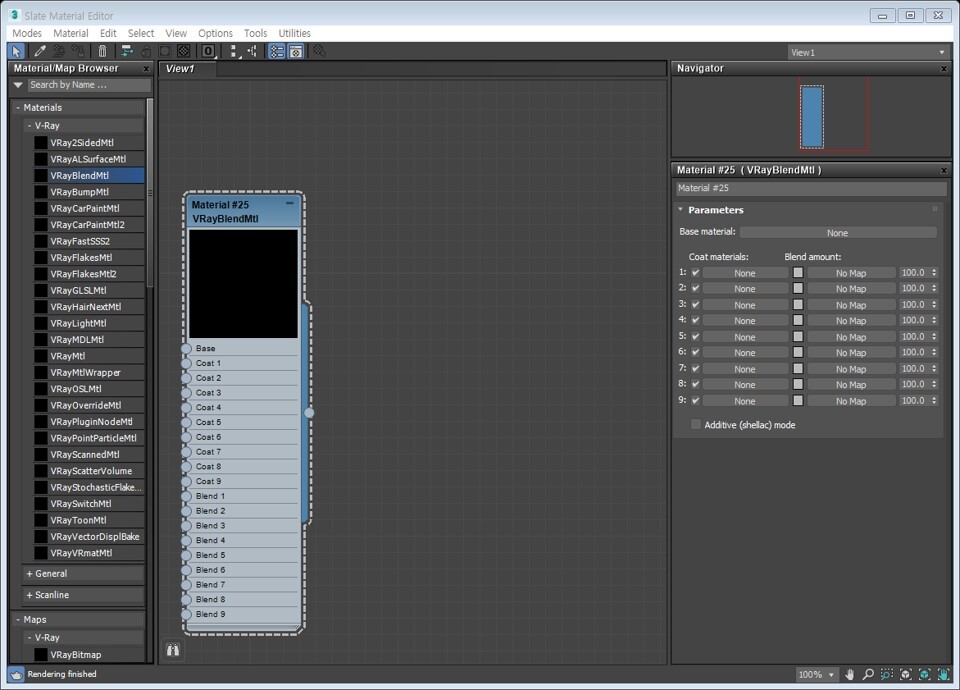Open the Edit menu
Screen dimensions: 960x690
pos(108,33)
